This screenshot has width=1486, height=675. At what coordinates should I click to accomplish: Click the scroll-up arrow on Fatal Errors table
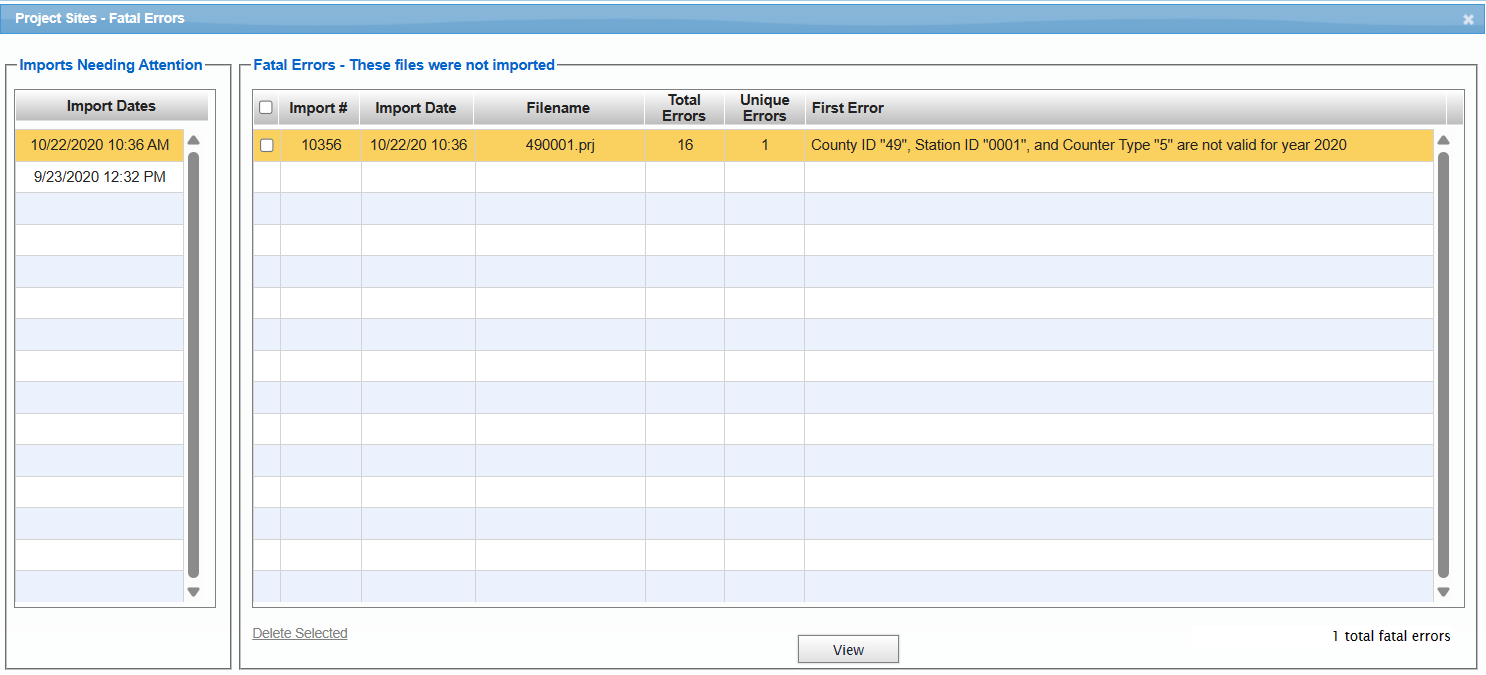(1444, 139)
